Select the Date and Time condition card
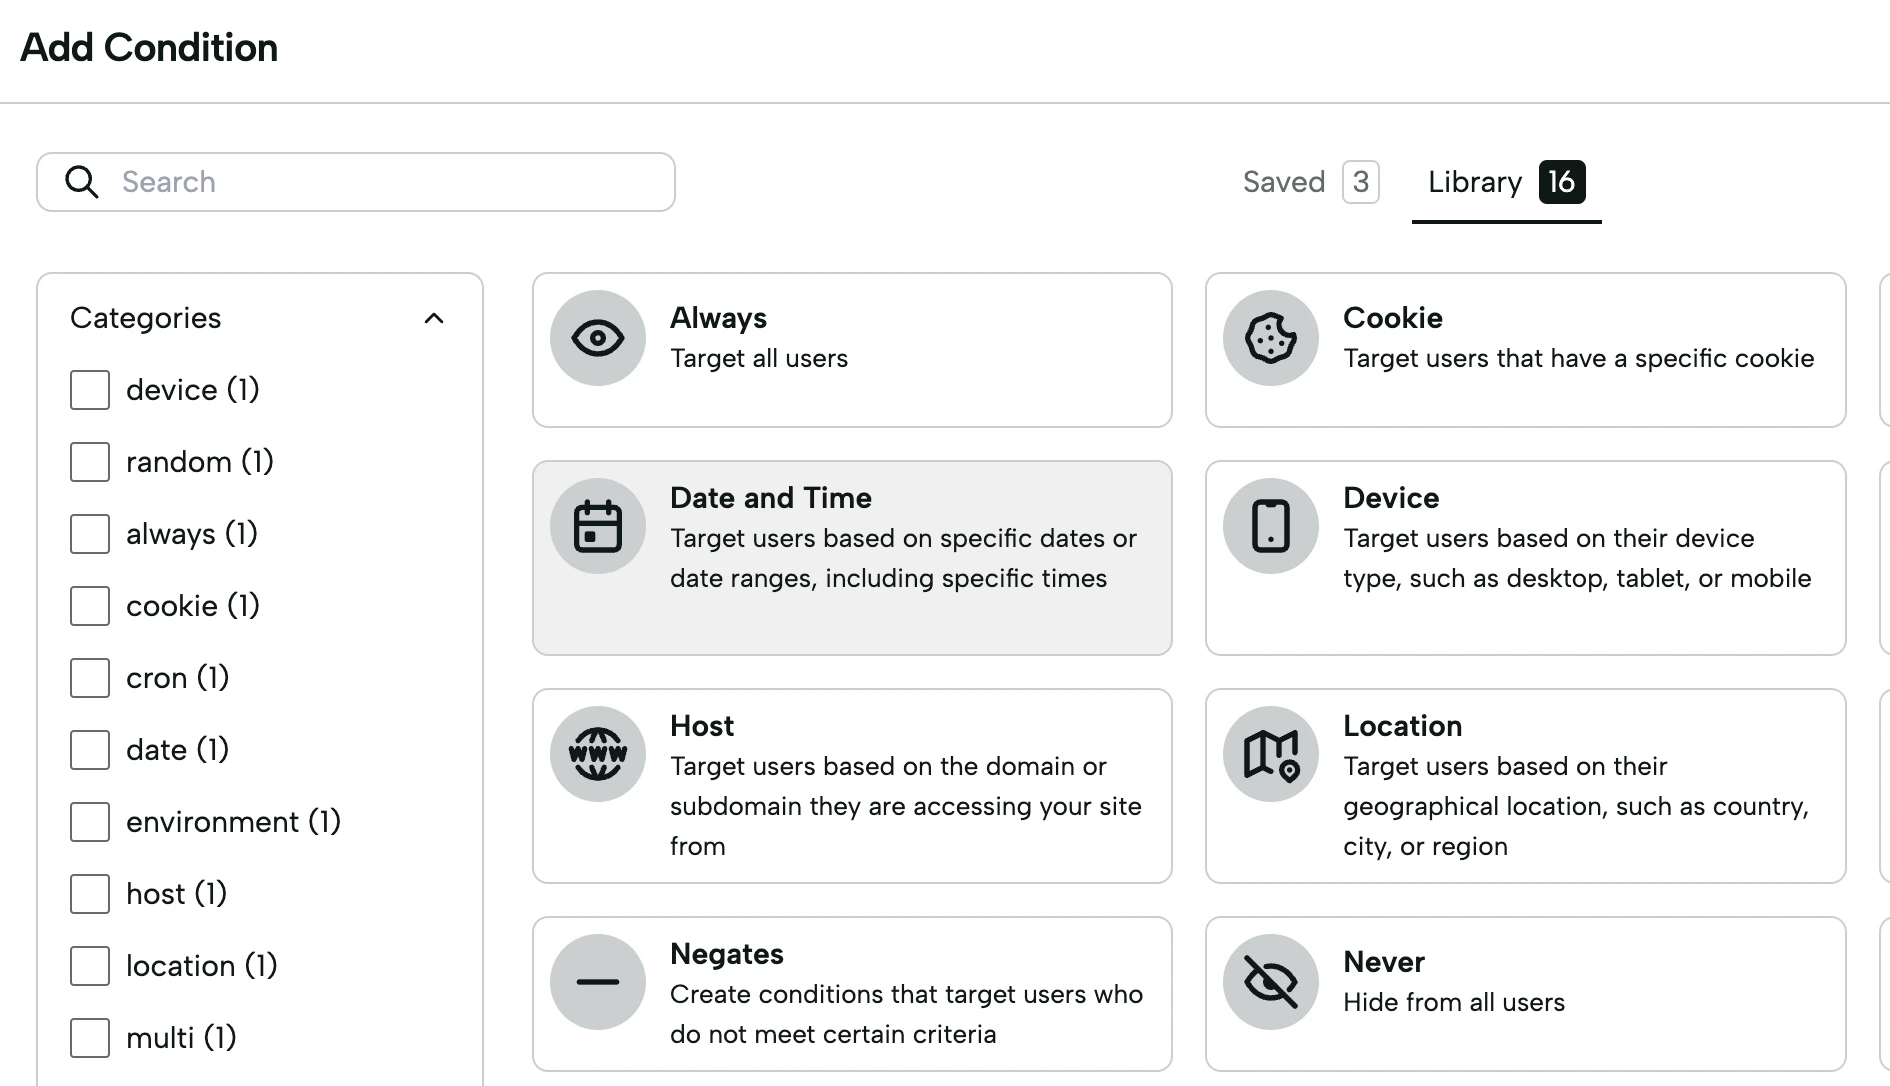Viewport: 1890px width, 1086px height. 851,558
